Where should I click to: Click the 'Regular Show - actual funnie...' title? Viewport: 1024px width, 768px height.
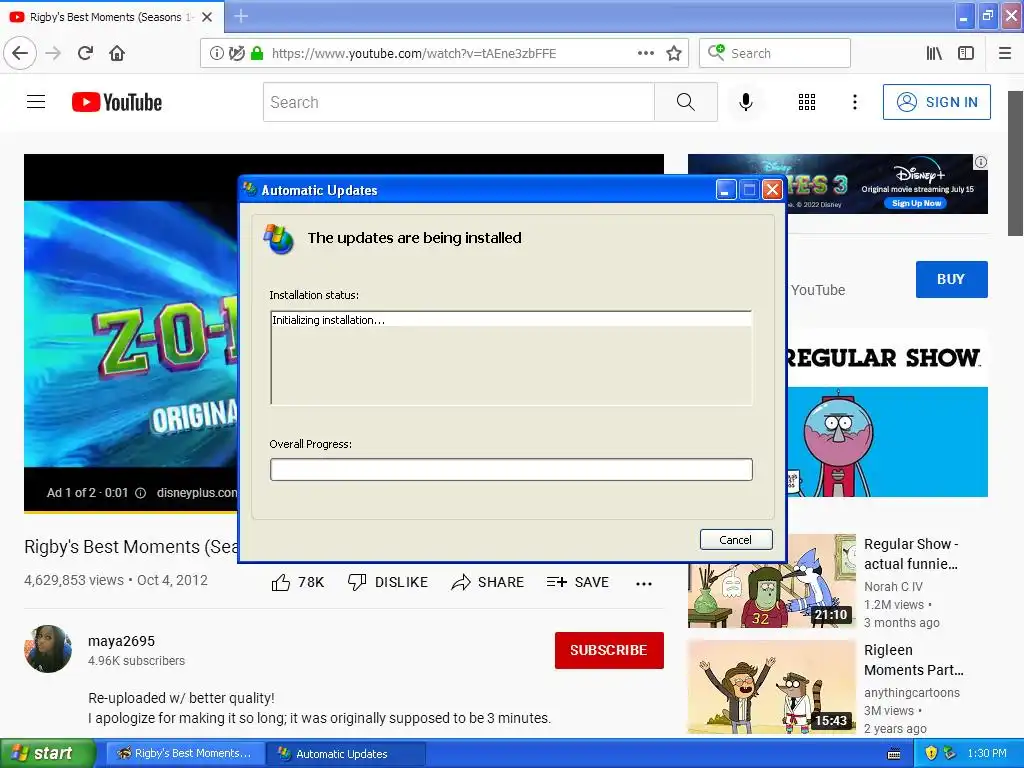[911, 554]
